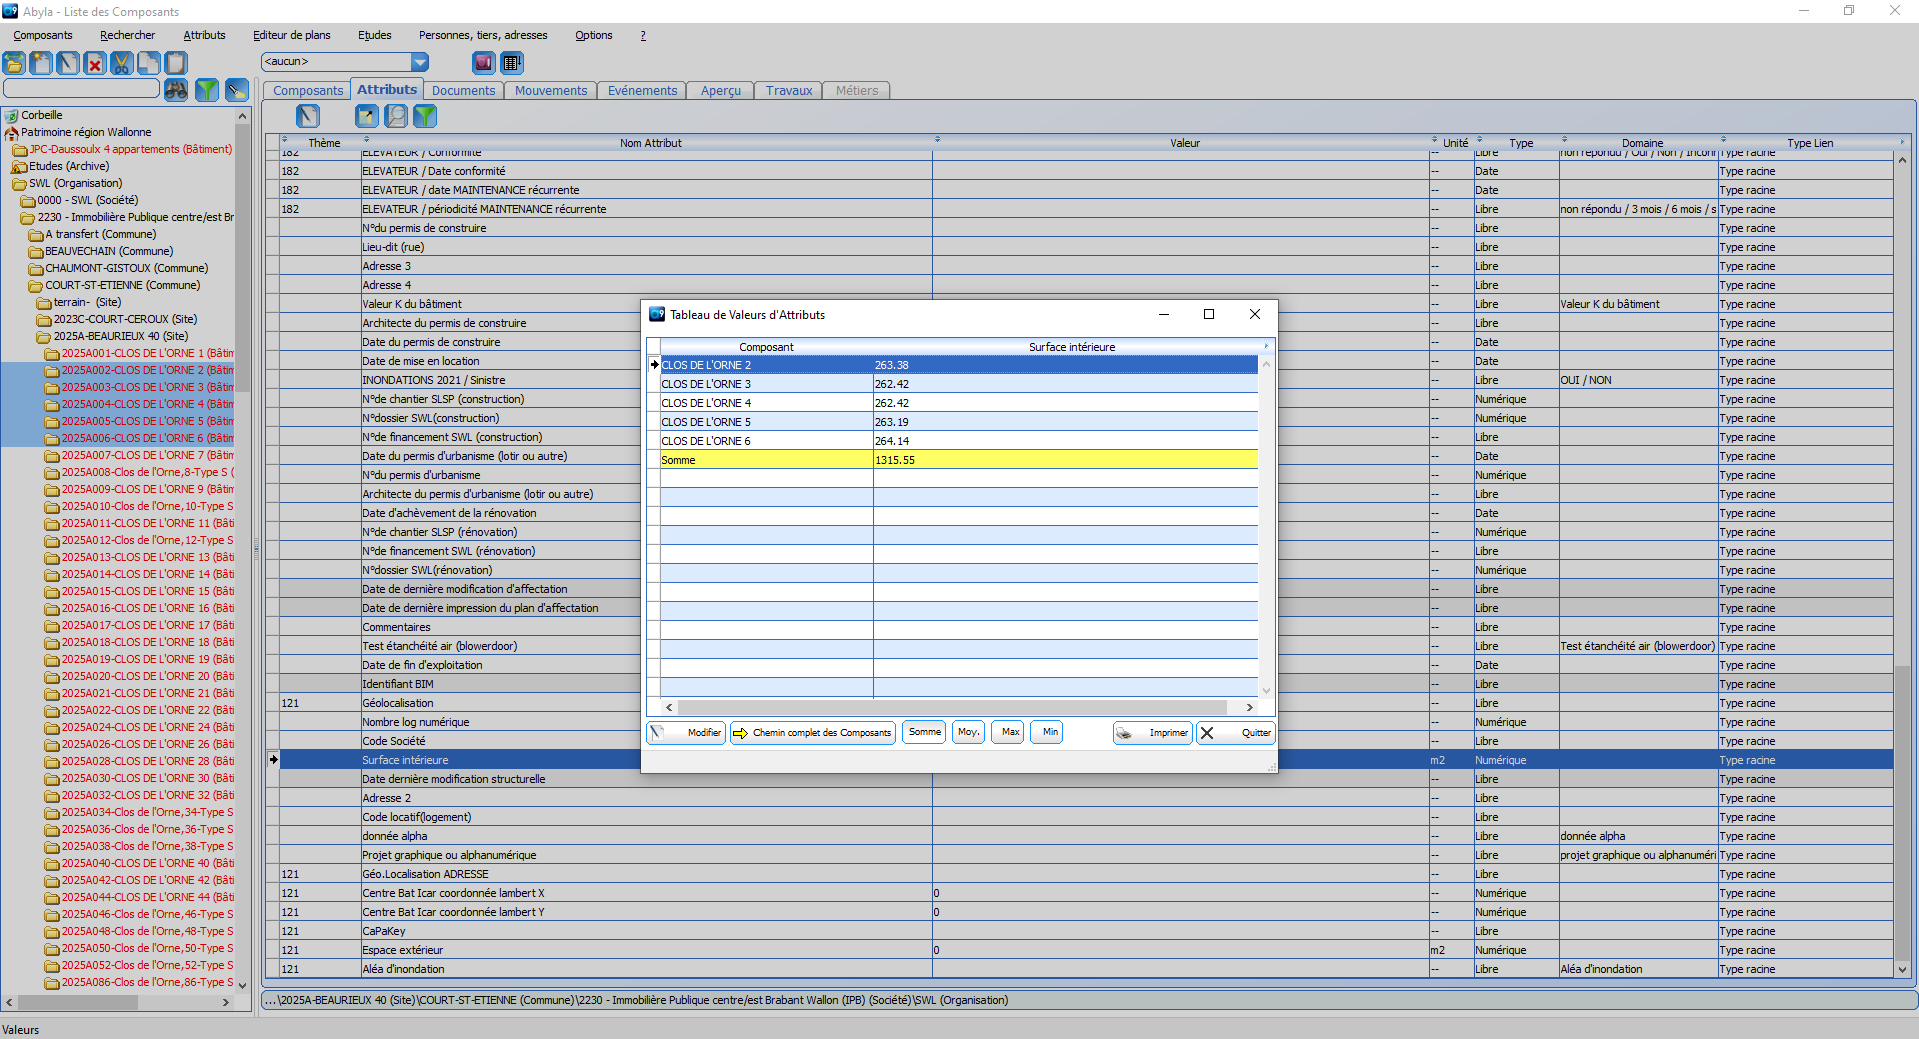
Task: Open the Etudes menu
Action: coord(375,35)
